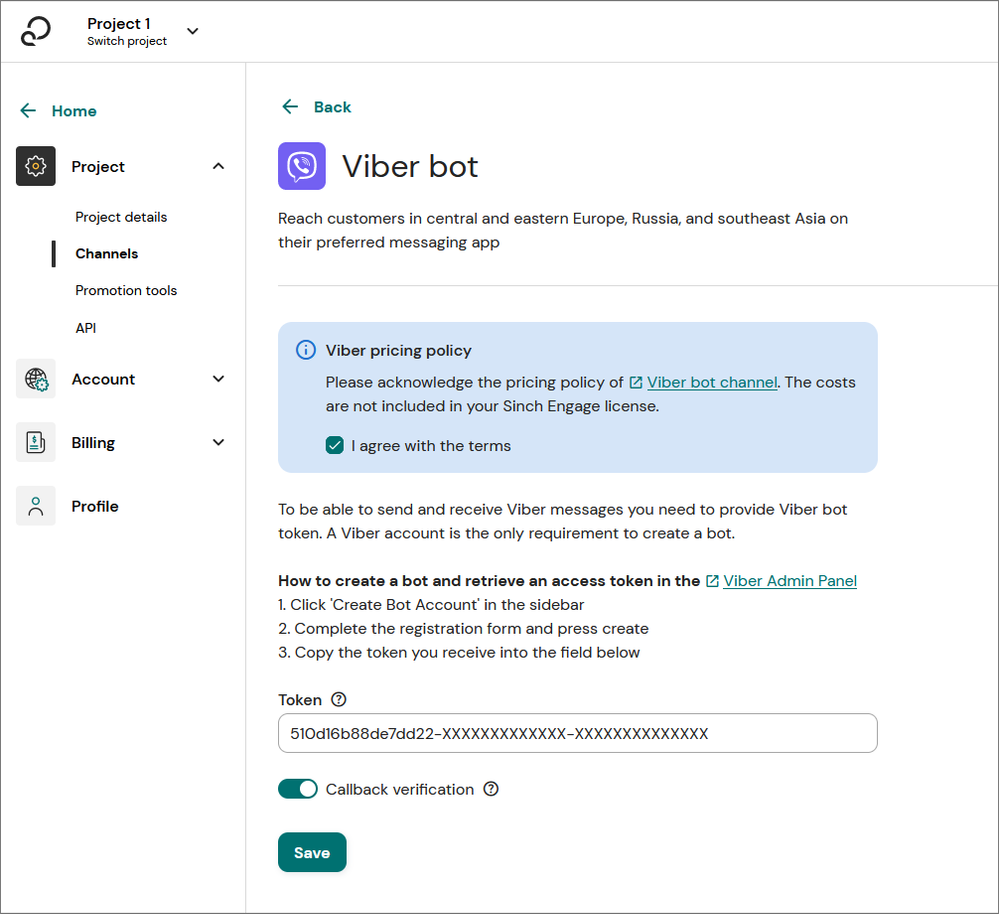Go to Home in the sidebar
This screenshot has height=914, width=999.
click(x=74, y=111)
